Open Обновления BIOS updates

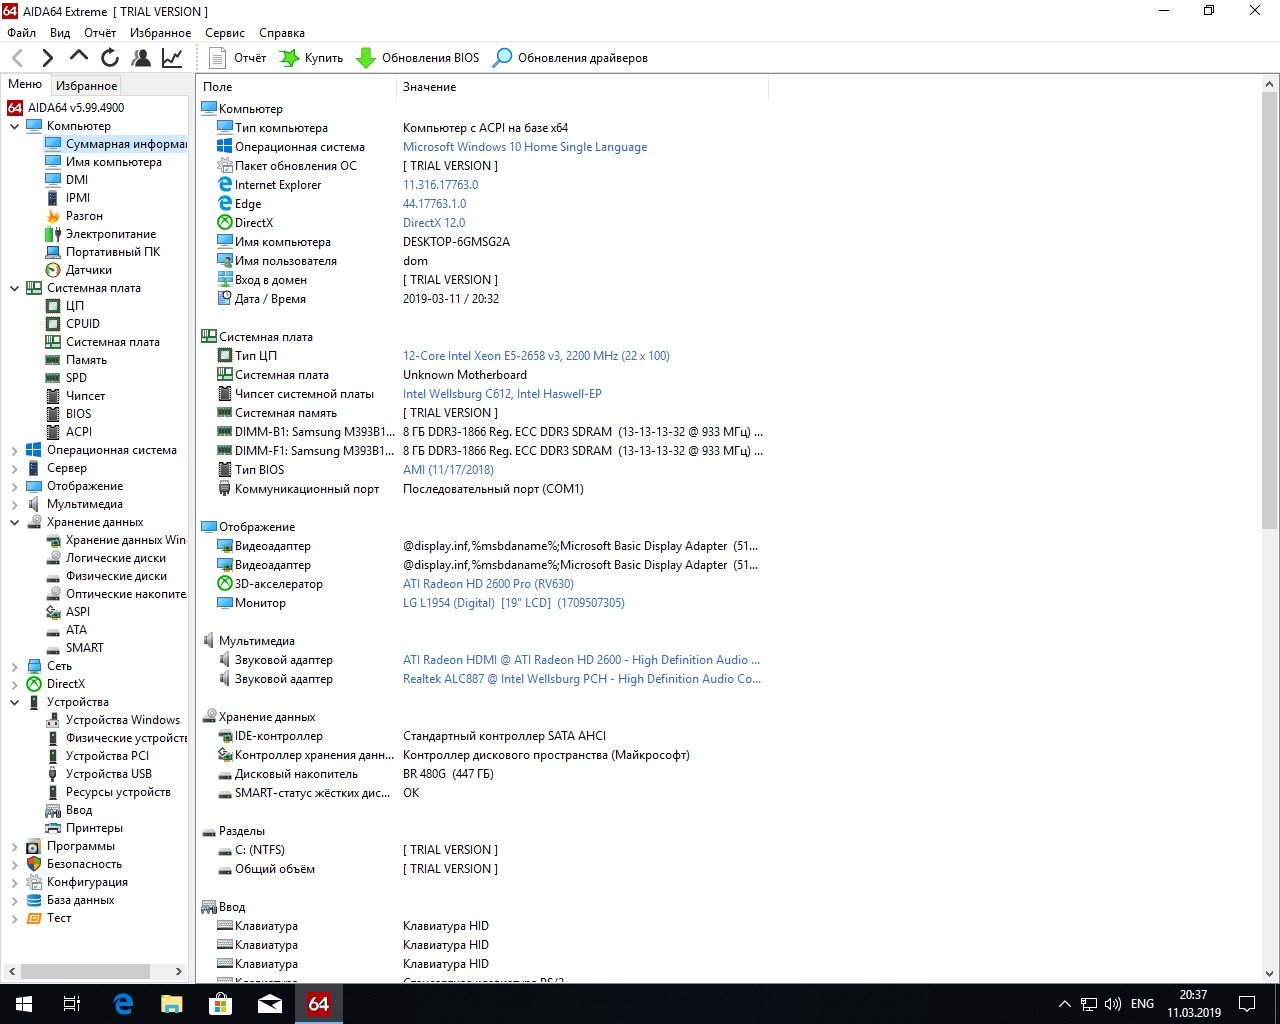click(417, 58)
